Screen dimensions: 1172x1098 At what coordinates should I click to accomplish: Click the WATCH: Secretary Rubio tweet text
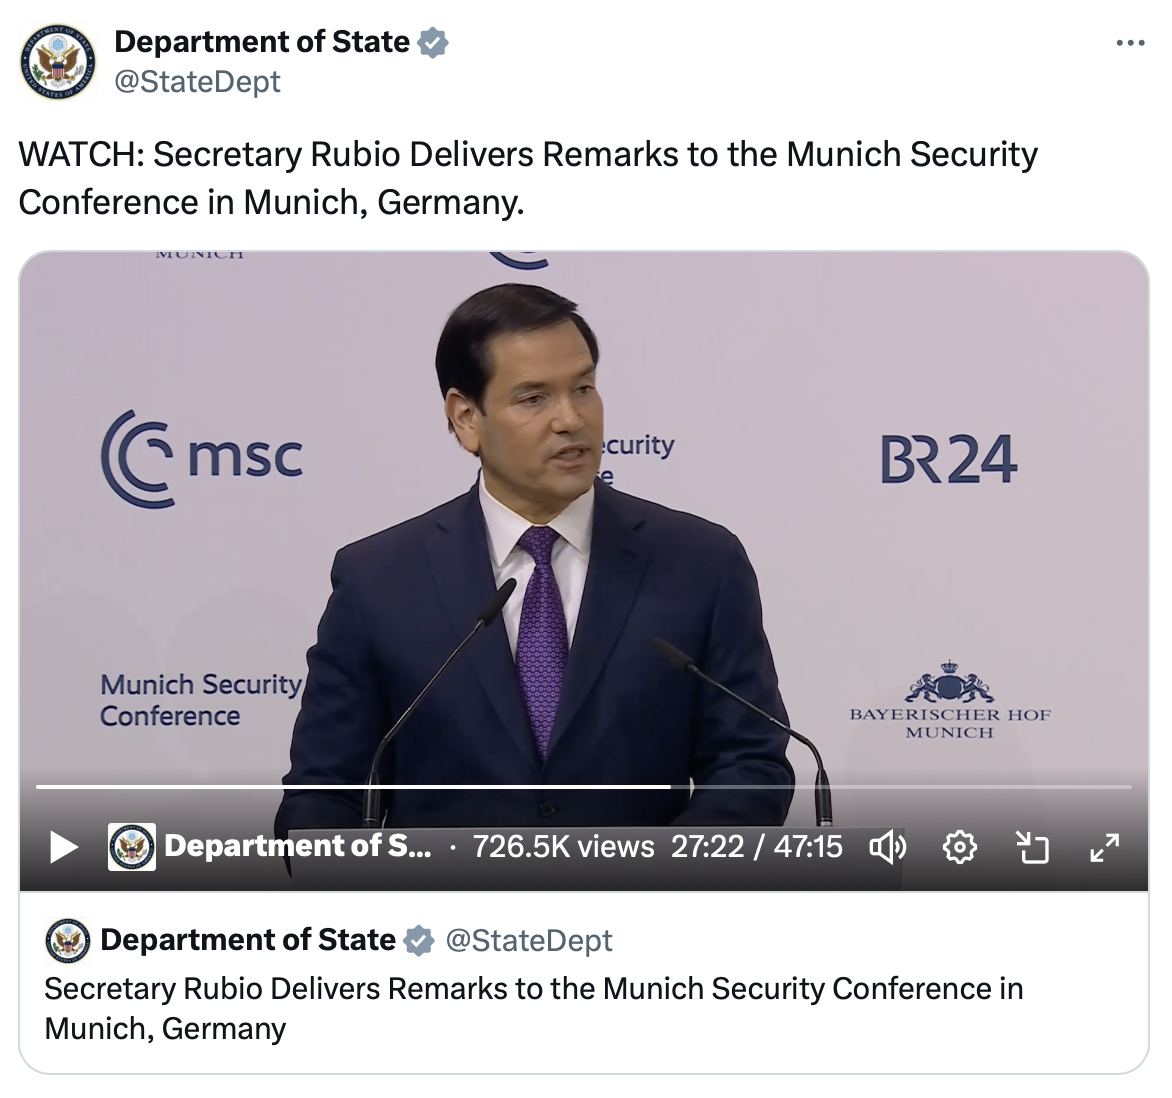(x=528, y=178)
